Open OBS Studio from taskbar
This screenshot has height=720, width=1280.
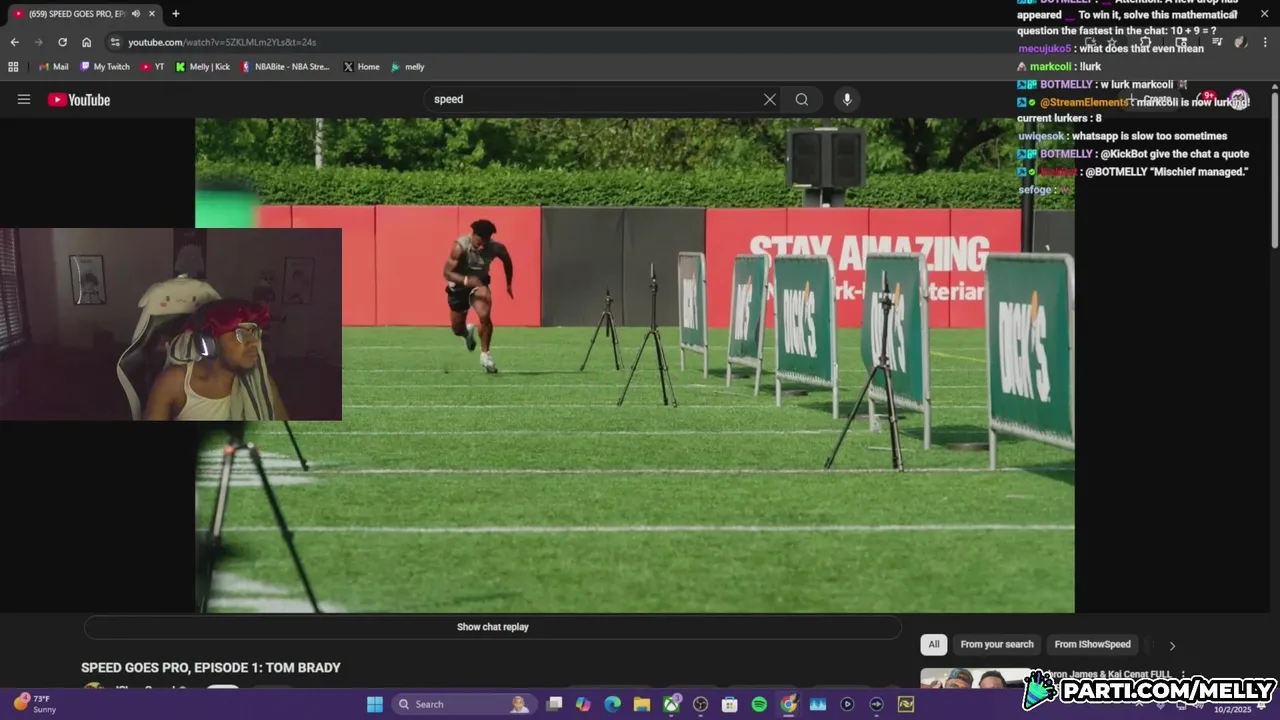(700, 704)
